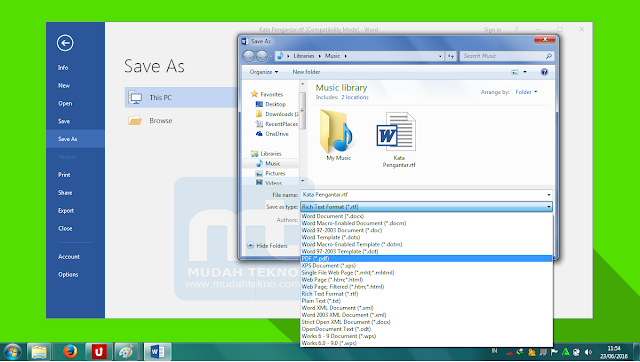Click Save in Word backstage

pyautogui.click(x=76, y=121)
